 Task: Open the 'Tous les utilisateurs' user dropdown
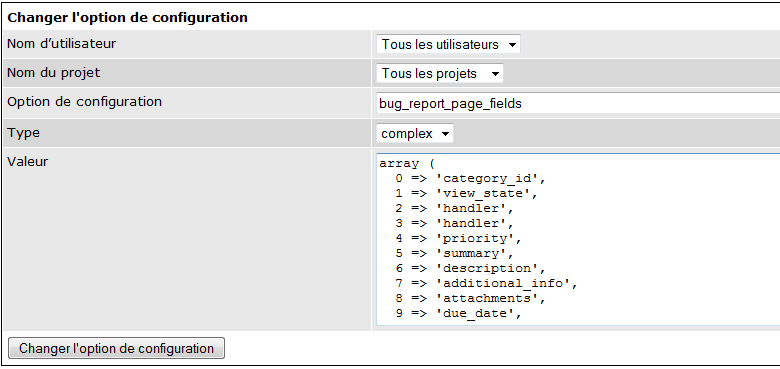pos(448,44)
